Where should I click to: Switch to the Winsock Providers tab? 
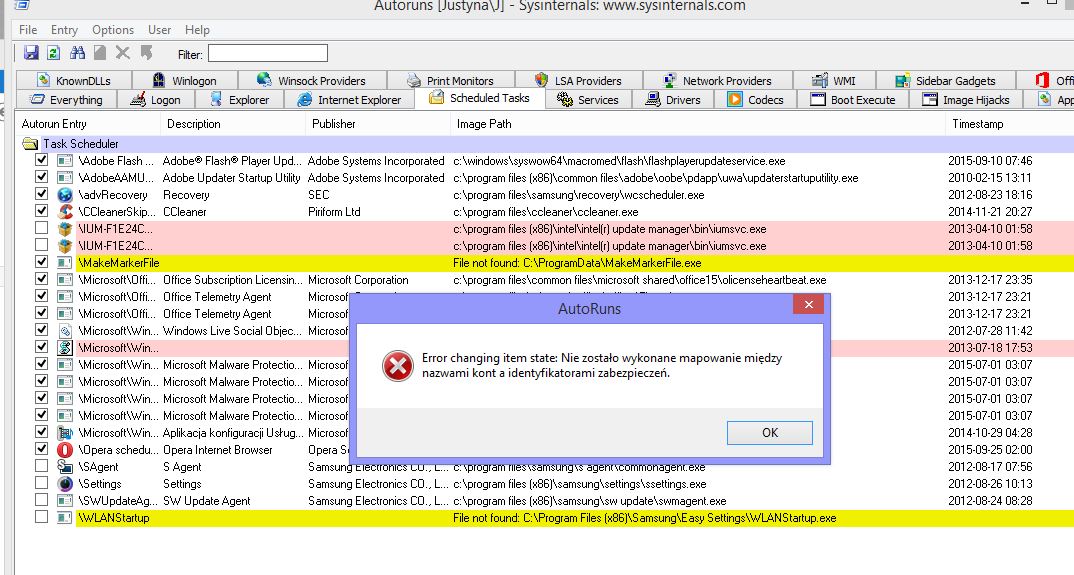tap(312, 80)
